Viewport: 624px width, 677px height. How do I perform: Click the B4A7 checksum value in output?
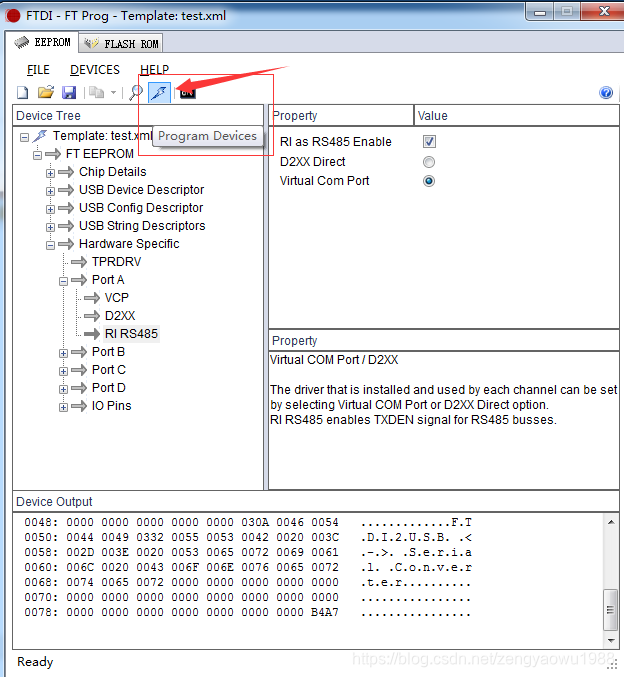325,612
